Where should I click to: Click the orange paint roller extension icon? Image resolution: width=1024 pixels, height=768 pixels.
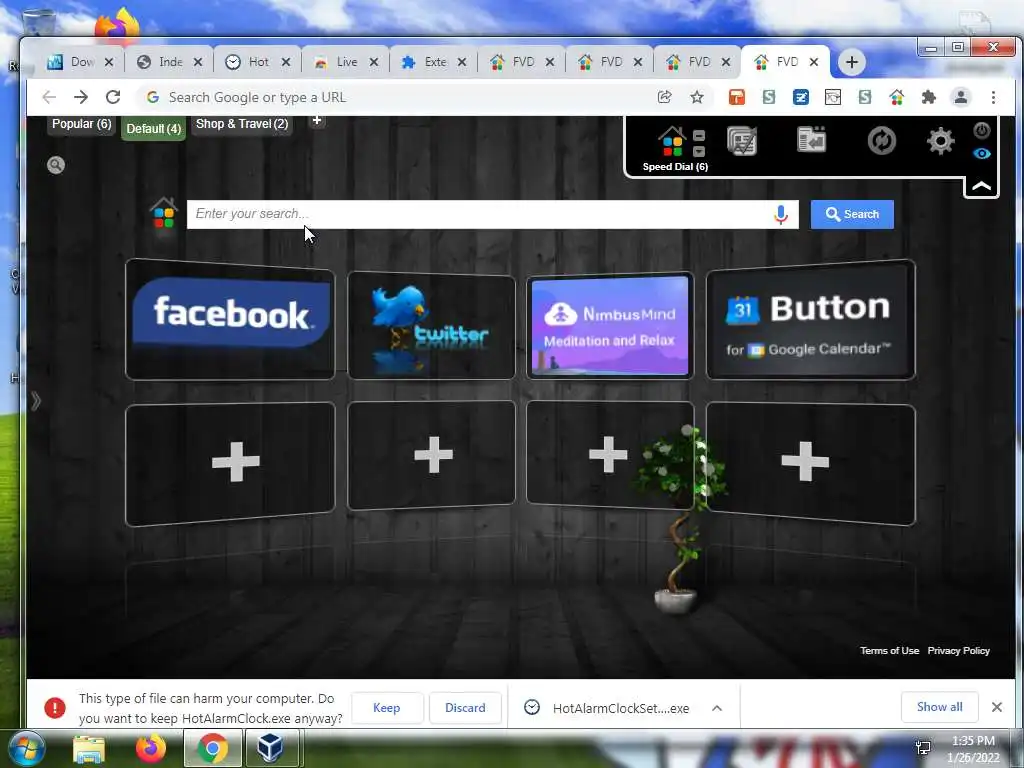pyautogui.click(x=737, y=97)
